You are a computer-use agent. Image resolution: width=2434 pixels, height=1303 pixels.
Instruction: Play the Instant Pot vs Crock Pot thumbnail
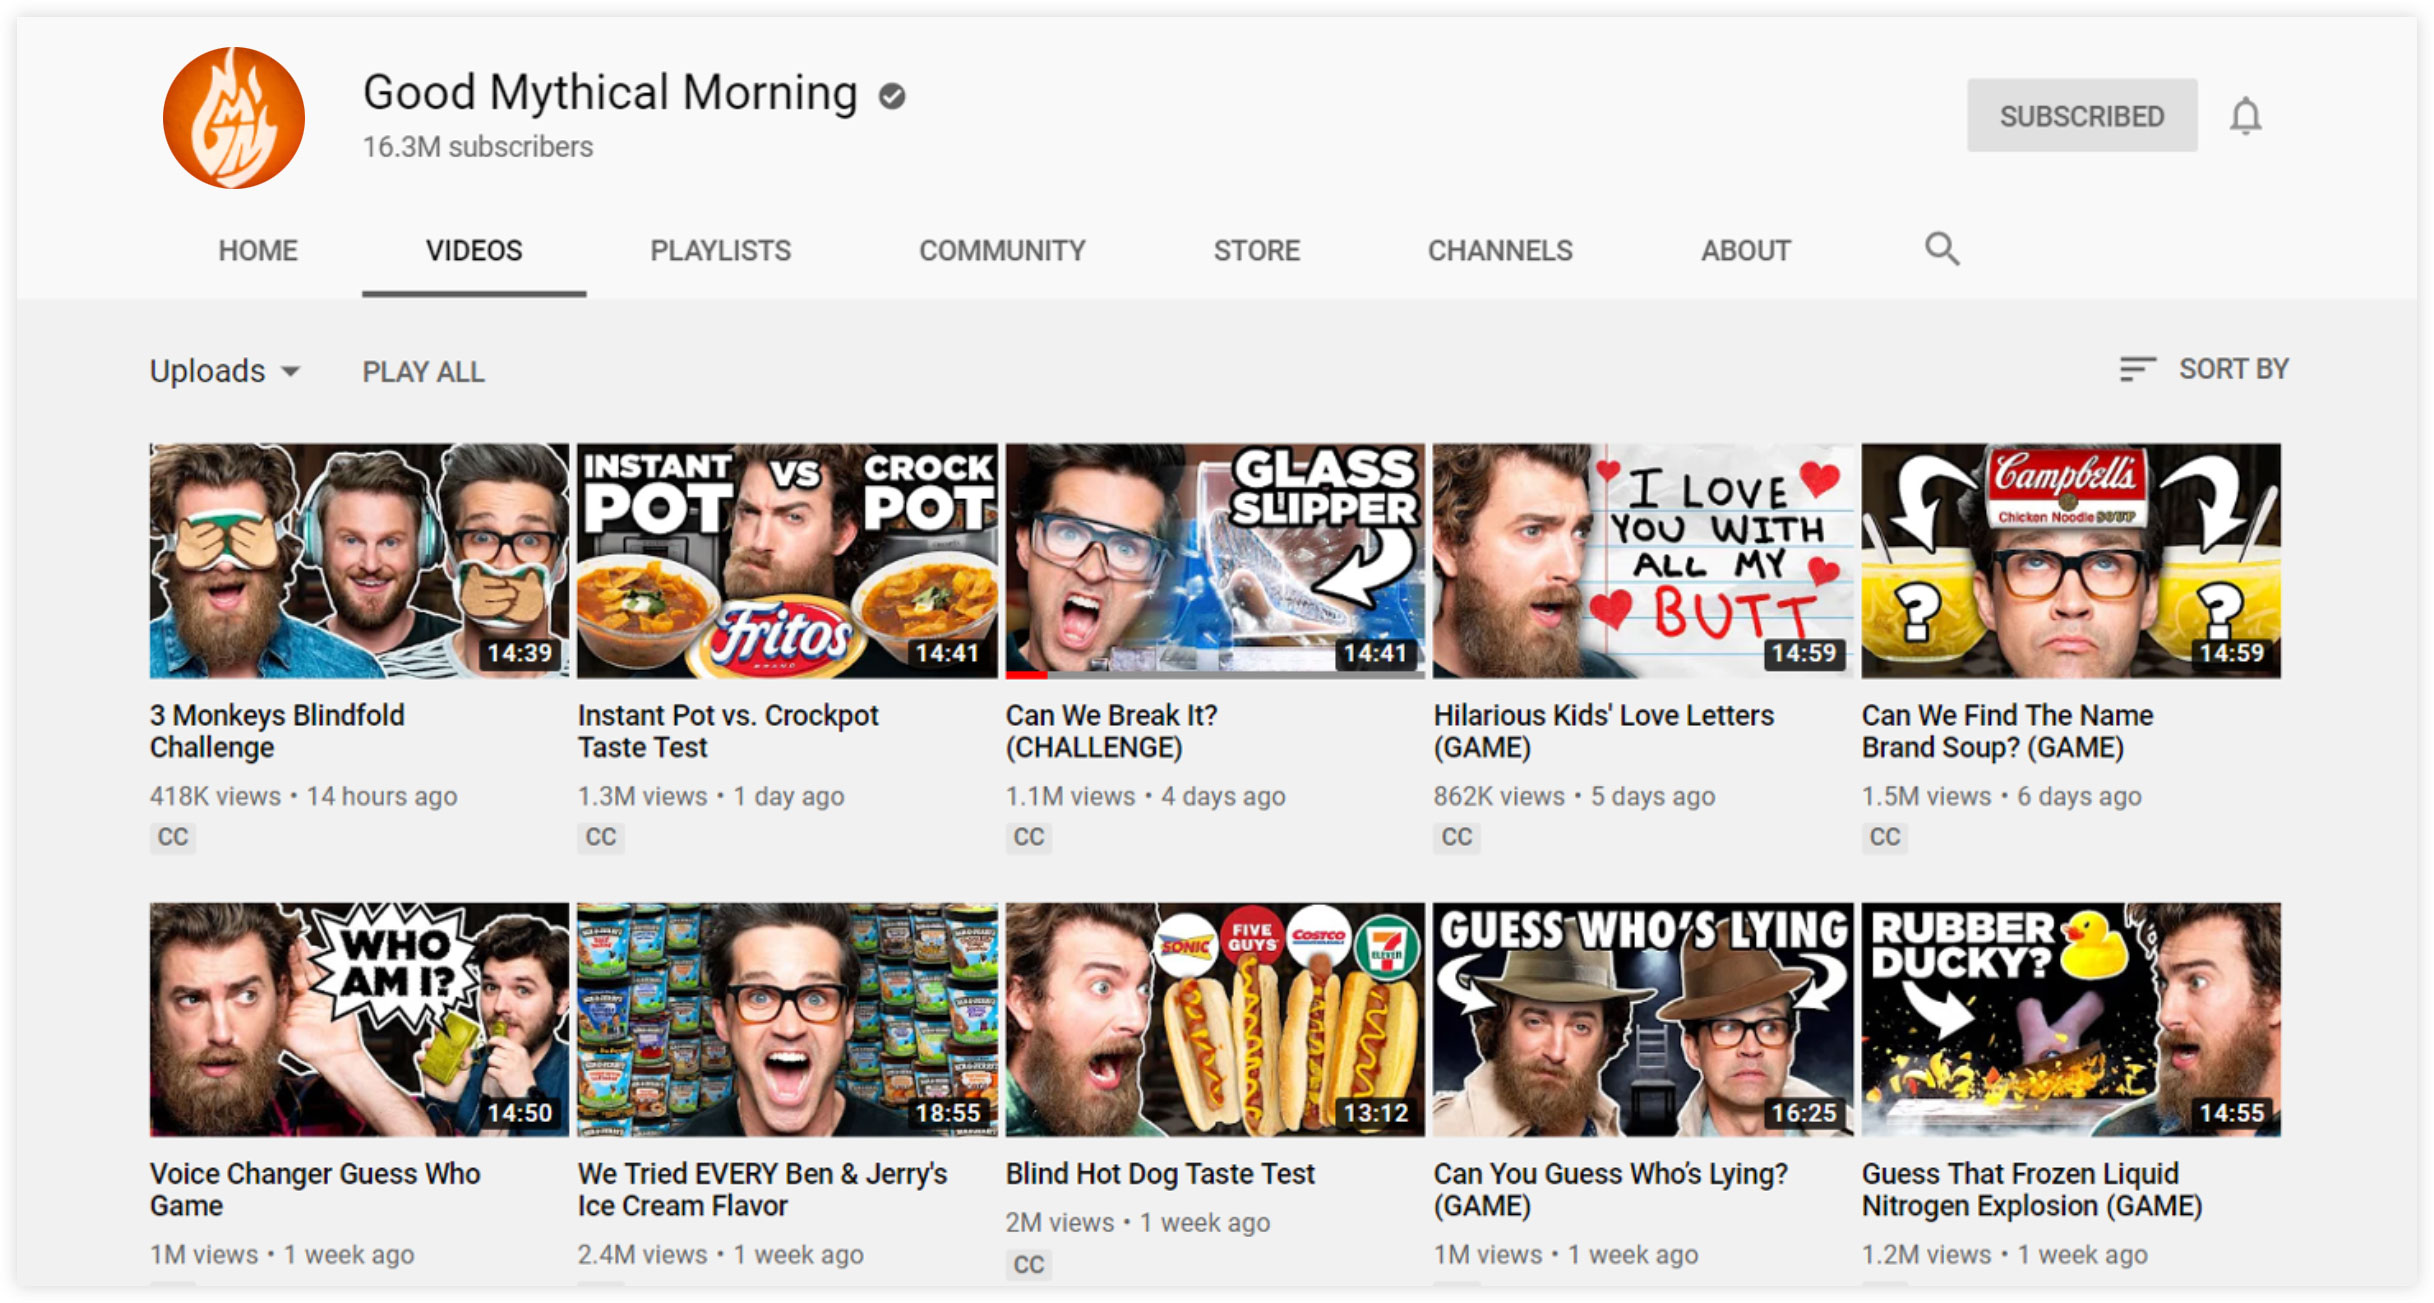(787, 561)
